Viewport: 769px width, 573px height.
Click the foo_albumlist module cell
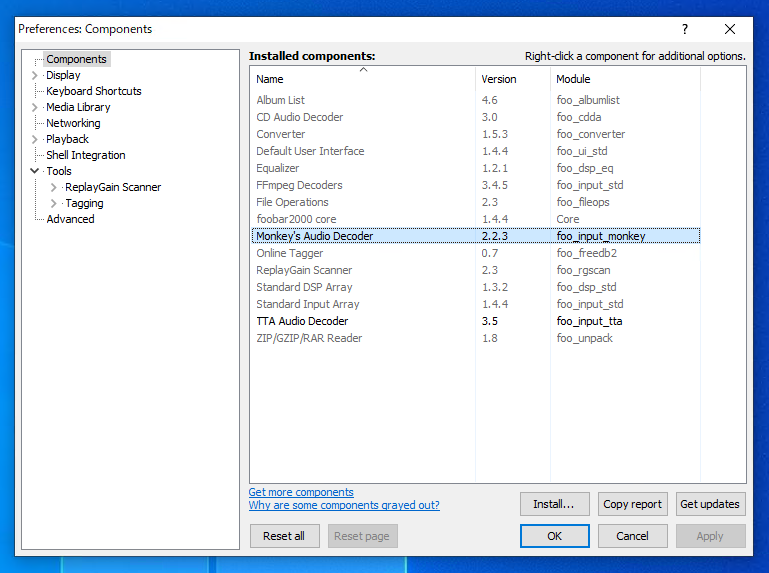pyautogui.click(x=588, y=100)
